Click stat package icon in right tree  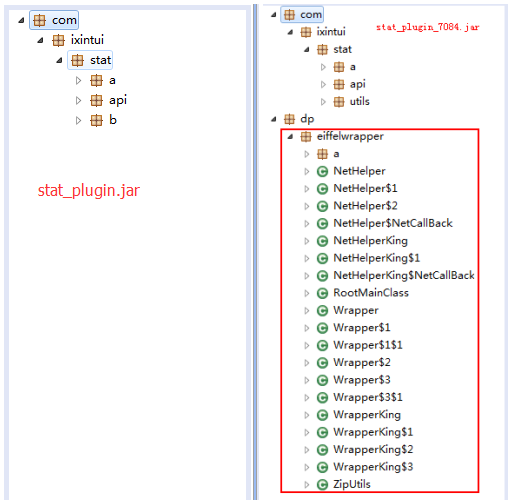[322, 50]
